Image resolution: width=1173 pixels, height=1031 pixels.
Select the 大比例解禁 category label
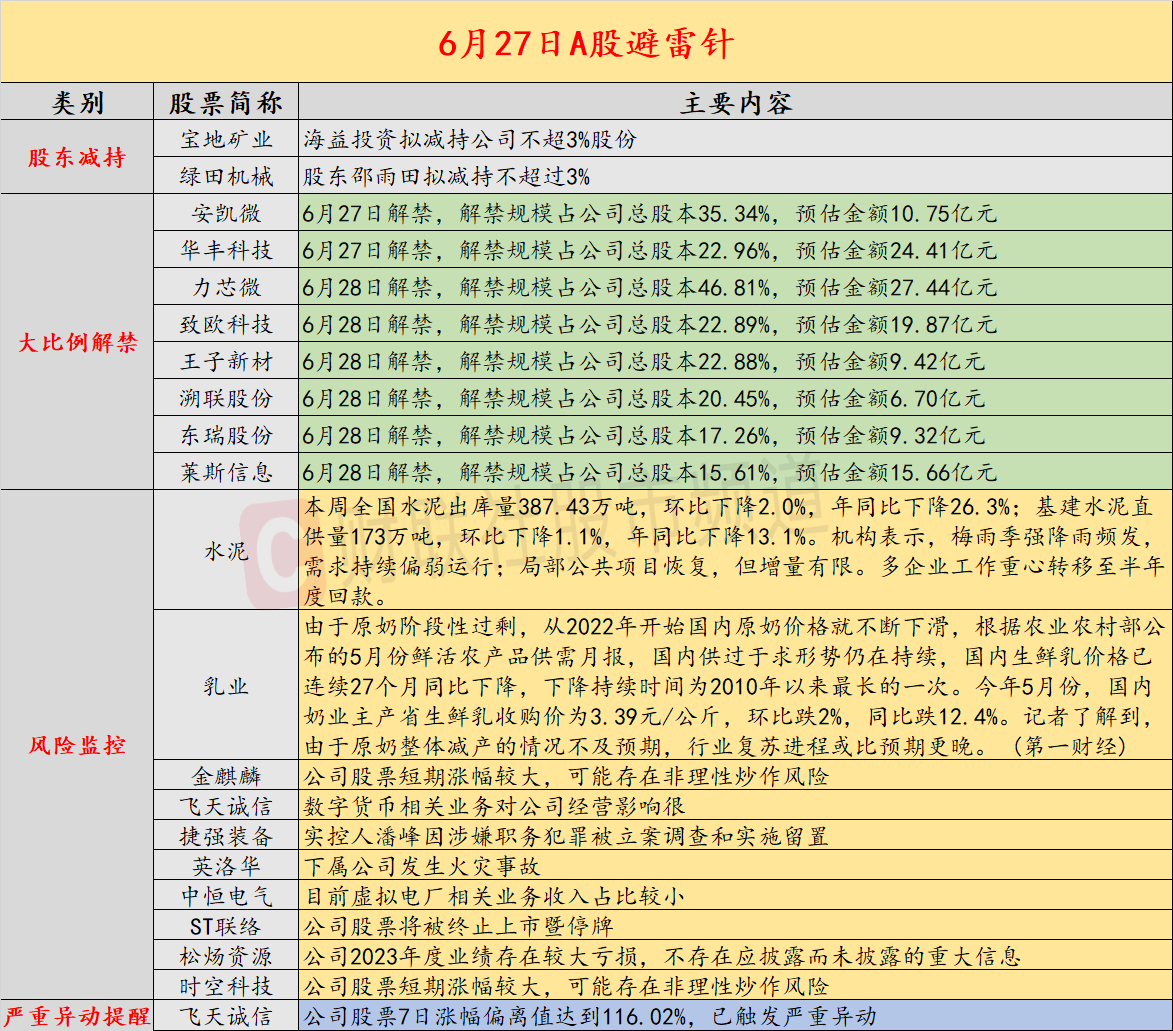tap(77, 343)
